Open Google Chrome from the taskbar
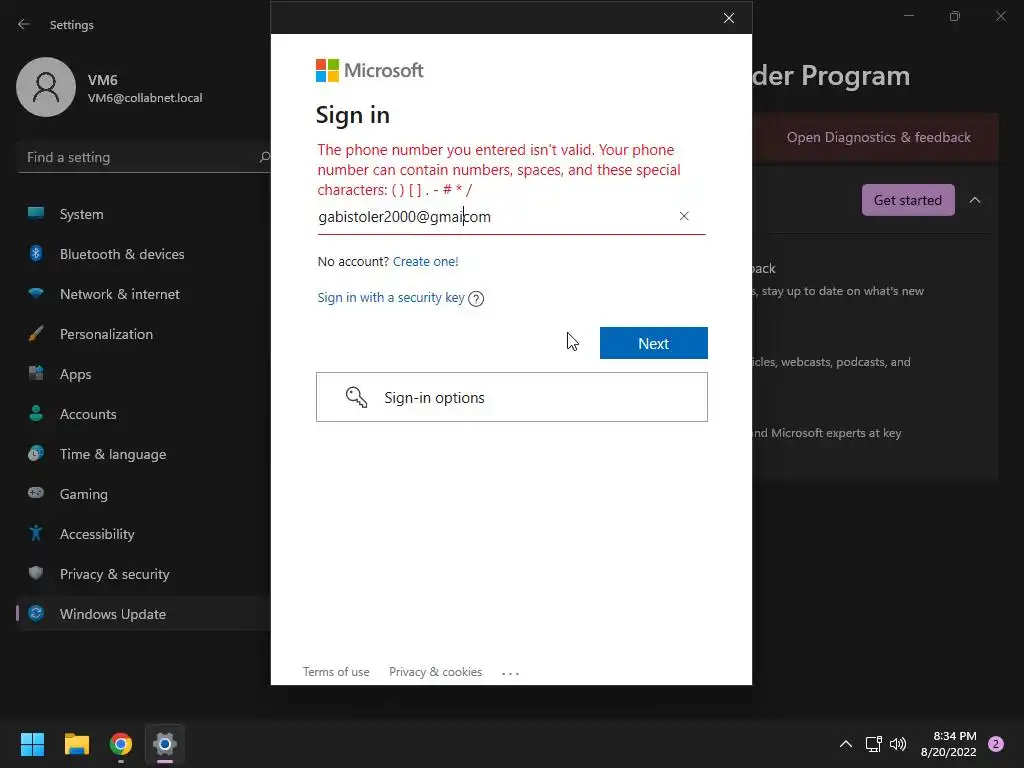 [121, 744]
